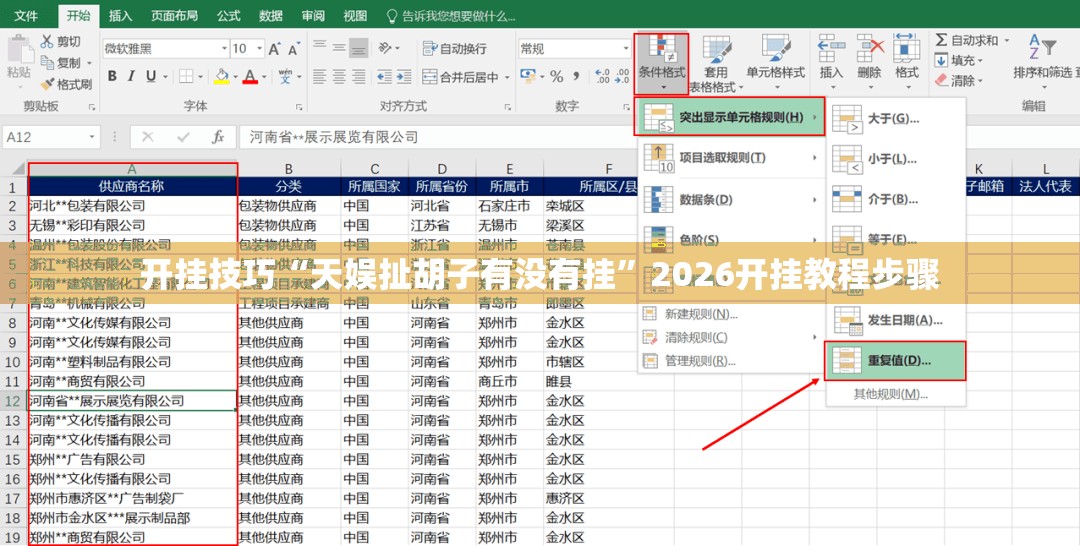Click the Select All corner triangle
The width and height of the screenshot is (1080, 546).
point(17,169)
